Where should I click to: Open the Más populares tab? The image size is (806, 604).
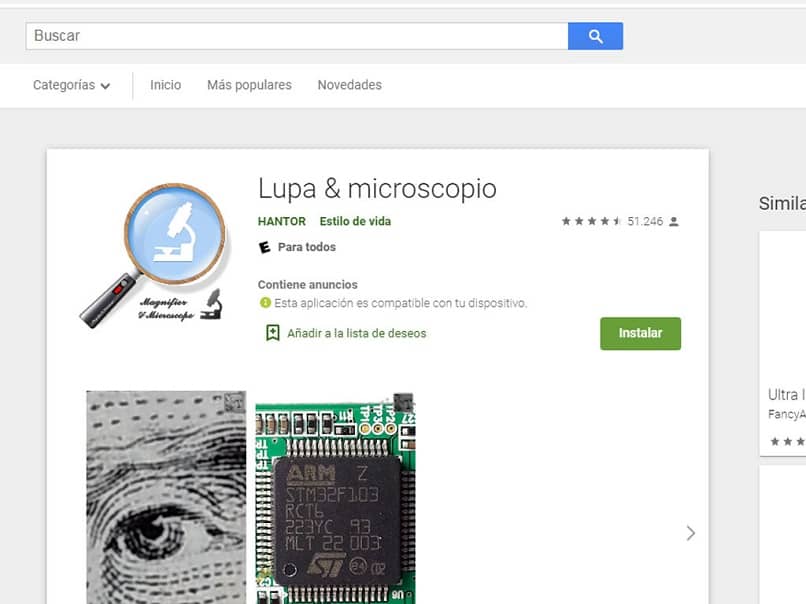pyautogui.click(x=249, y=85)
